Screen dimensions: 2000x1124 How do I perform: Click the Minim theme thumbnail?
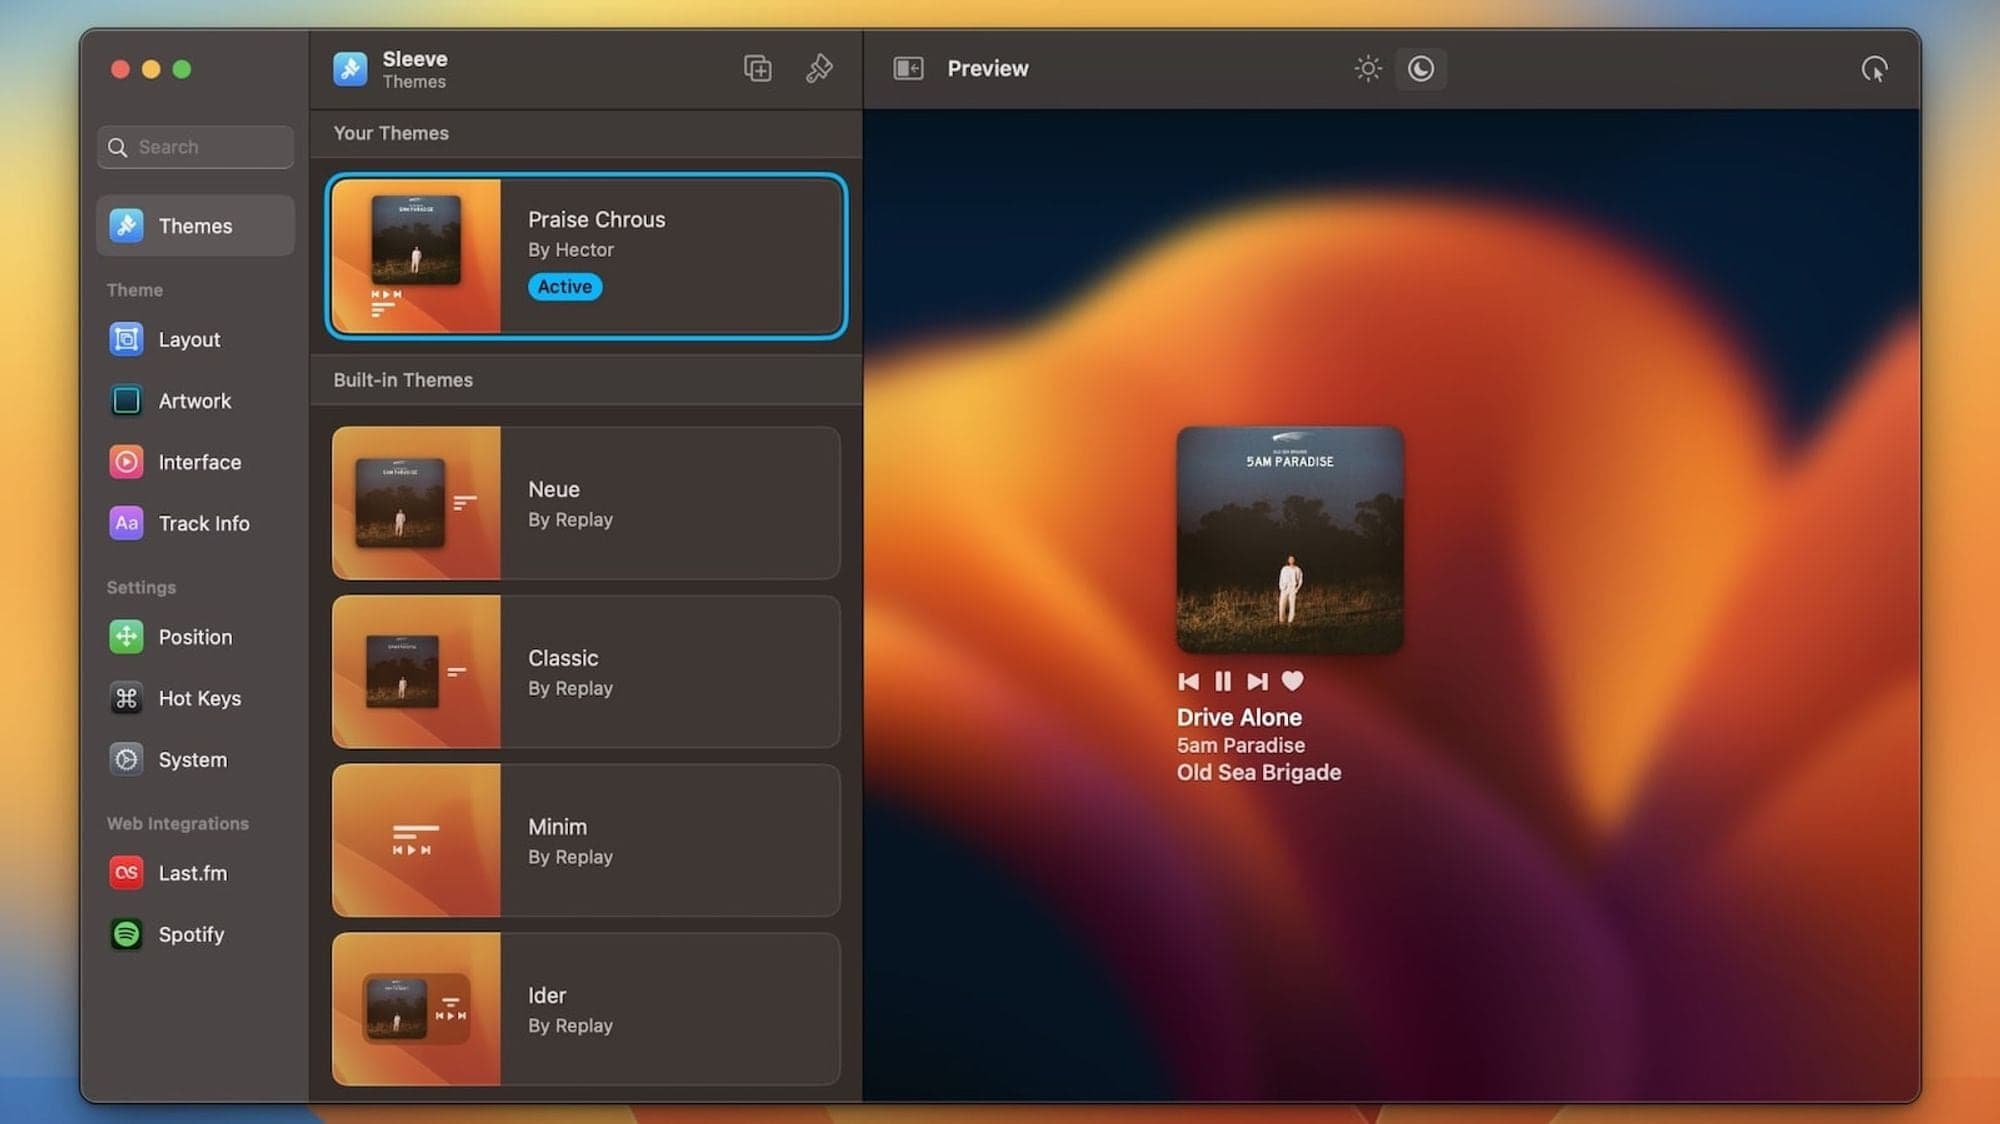pos(416,840)
